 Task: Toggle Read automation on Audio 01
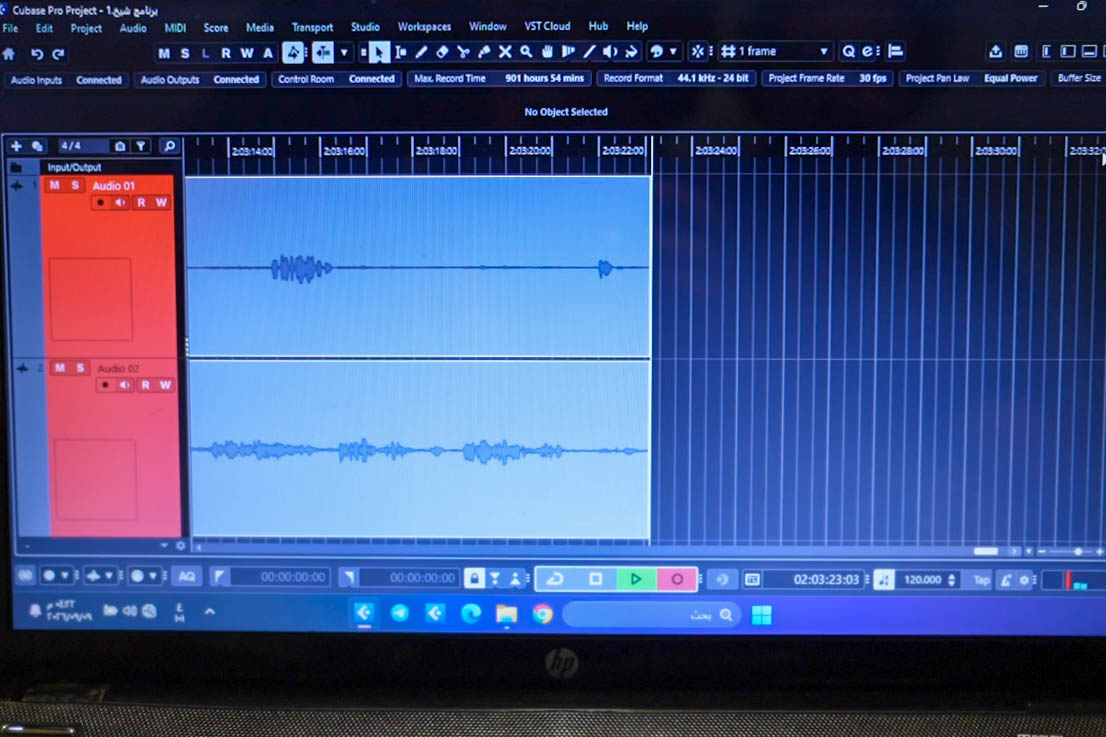[141, 203]
